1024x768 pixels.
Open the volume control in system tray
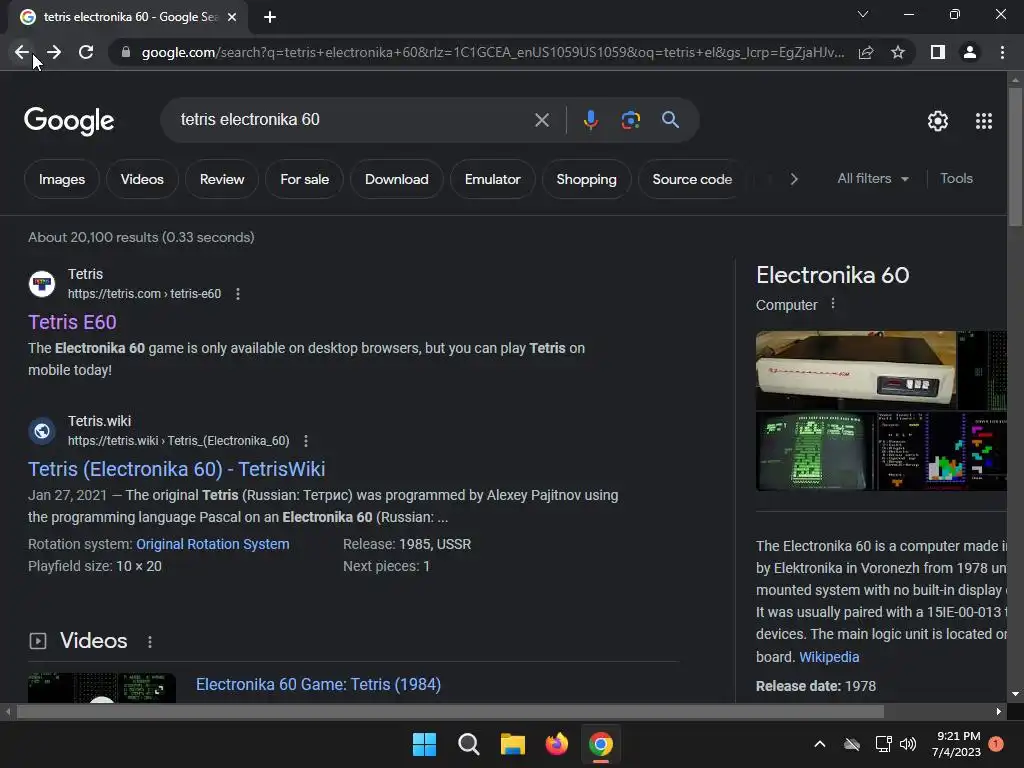pos(908,744)
